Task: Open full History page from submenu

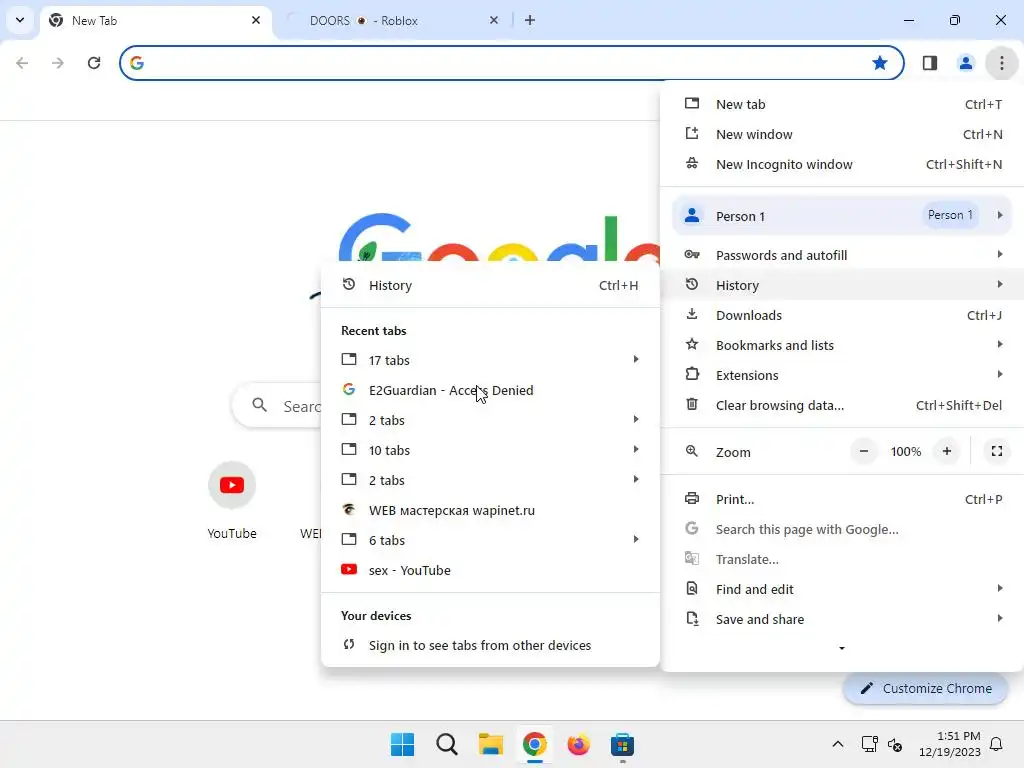Action: point(490,285)
